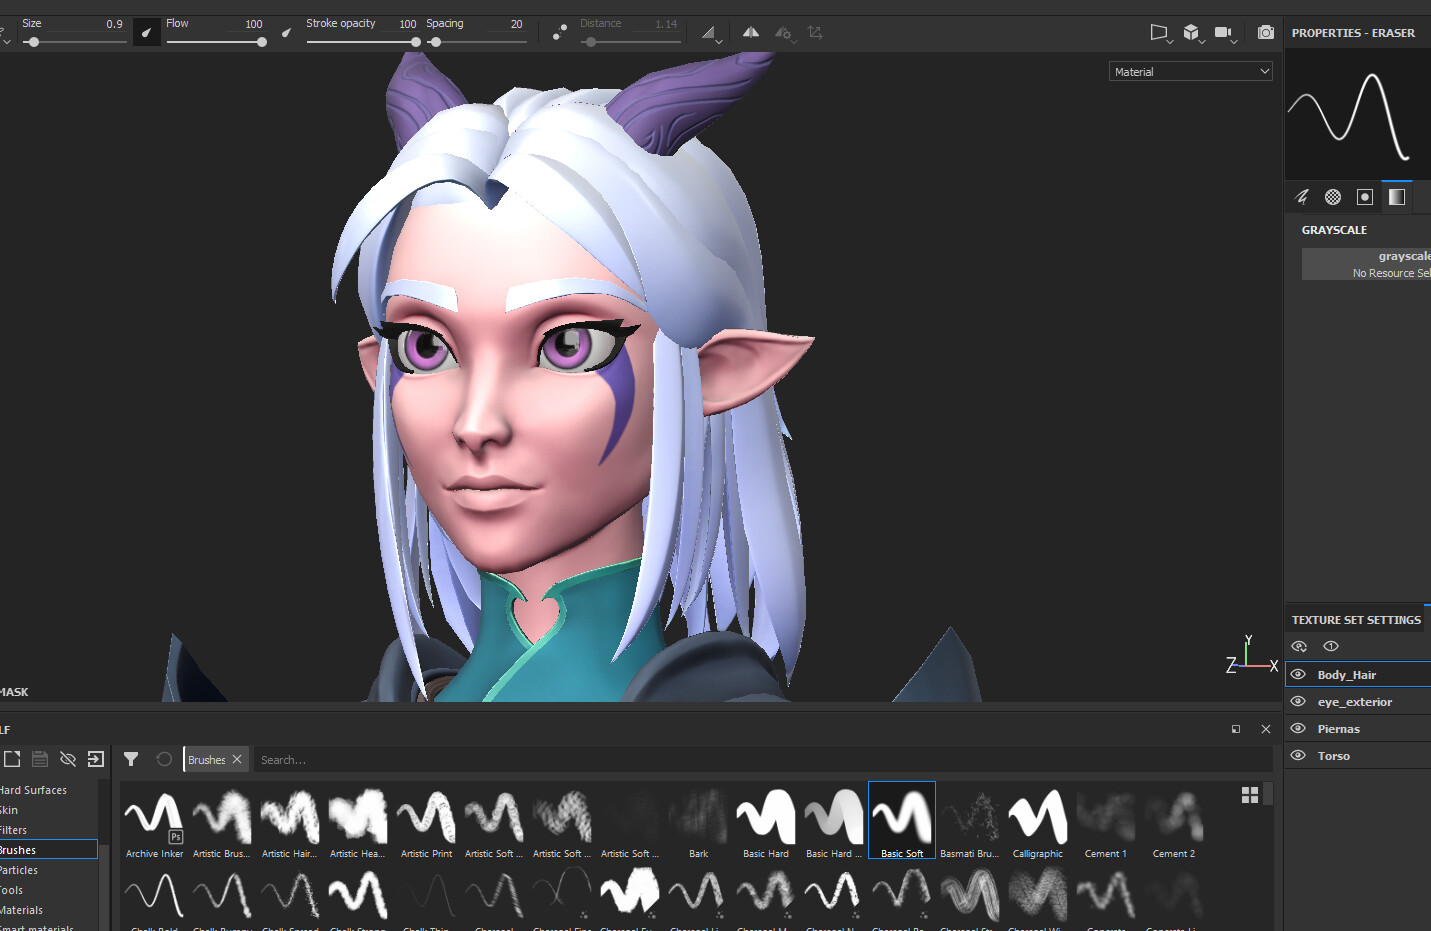Screen dimensions: 1431x931
Task: Select the stencil tab in Properties
Action: pyautogui.click(x=1364, y=196)
